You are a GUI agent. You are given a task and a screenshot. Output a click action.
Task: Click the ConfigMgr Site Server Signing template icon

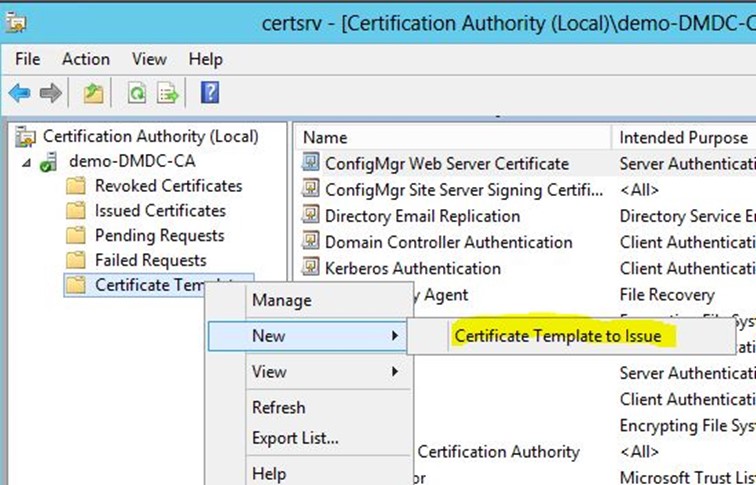click(310, 189)
